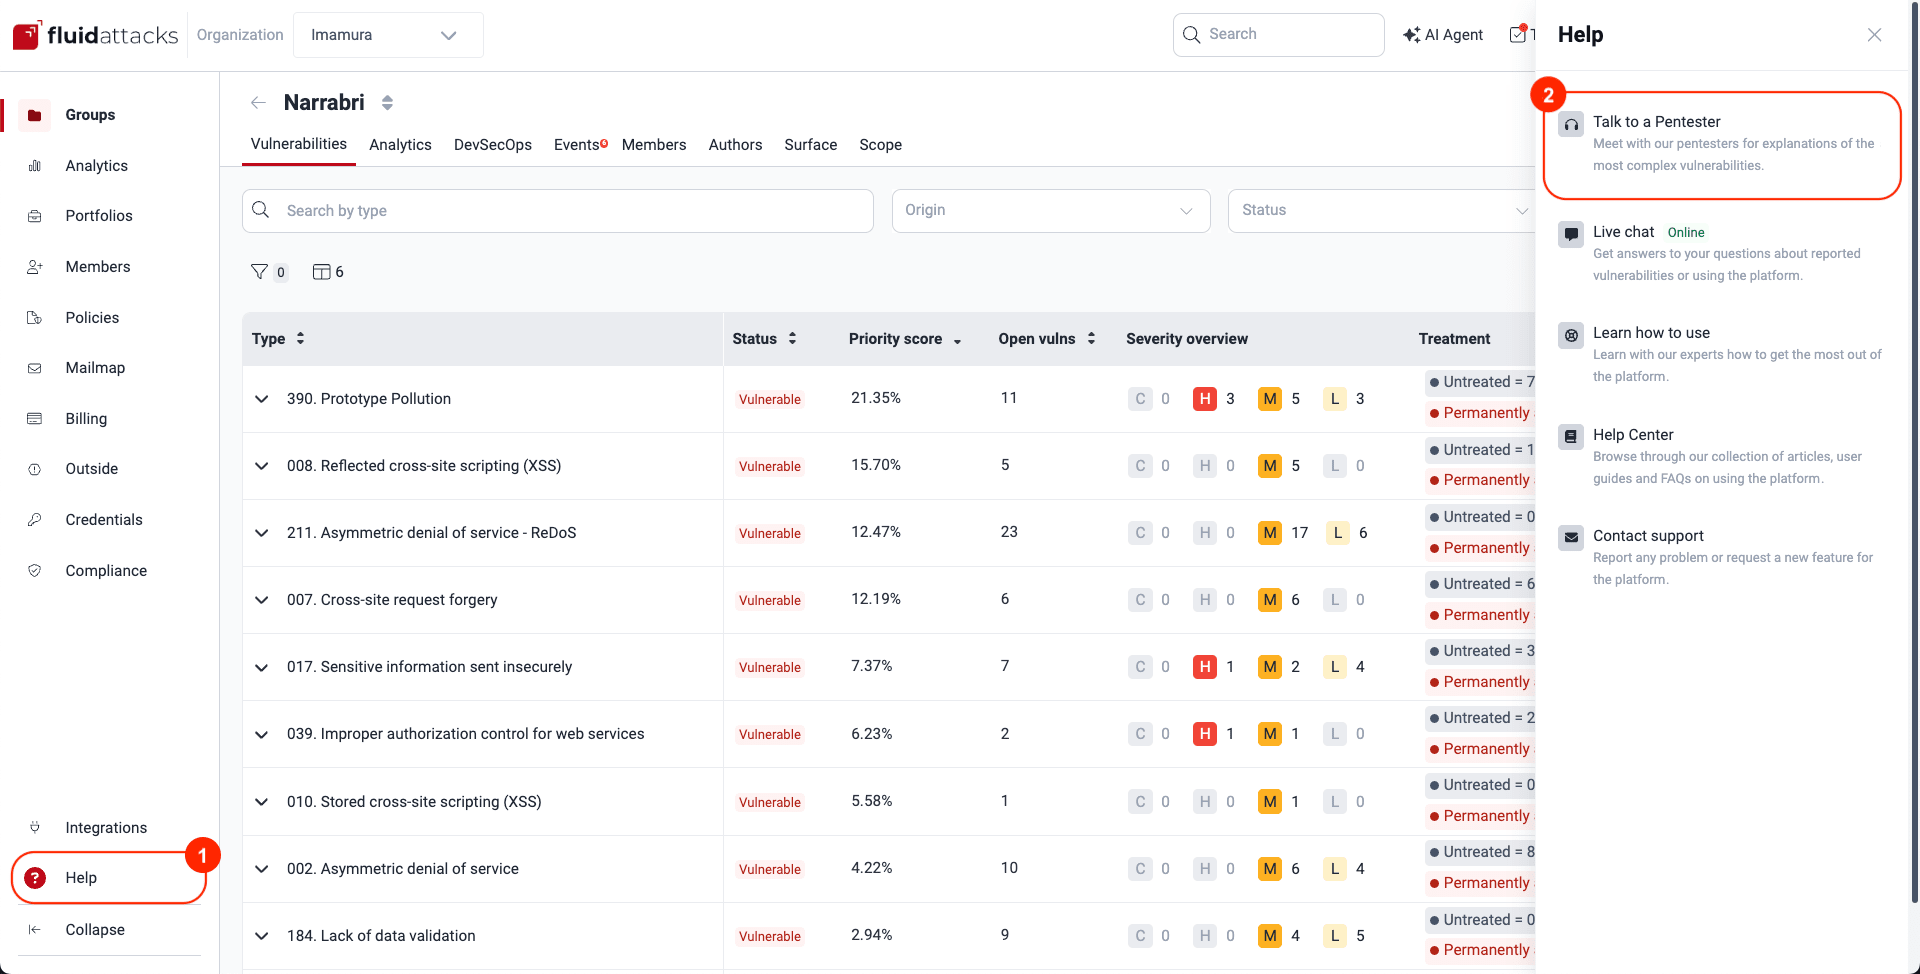Open Compliance in the sidebar
The height and width of the screenshot is (974, 1920).
pos(106,571)
